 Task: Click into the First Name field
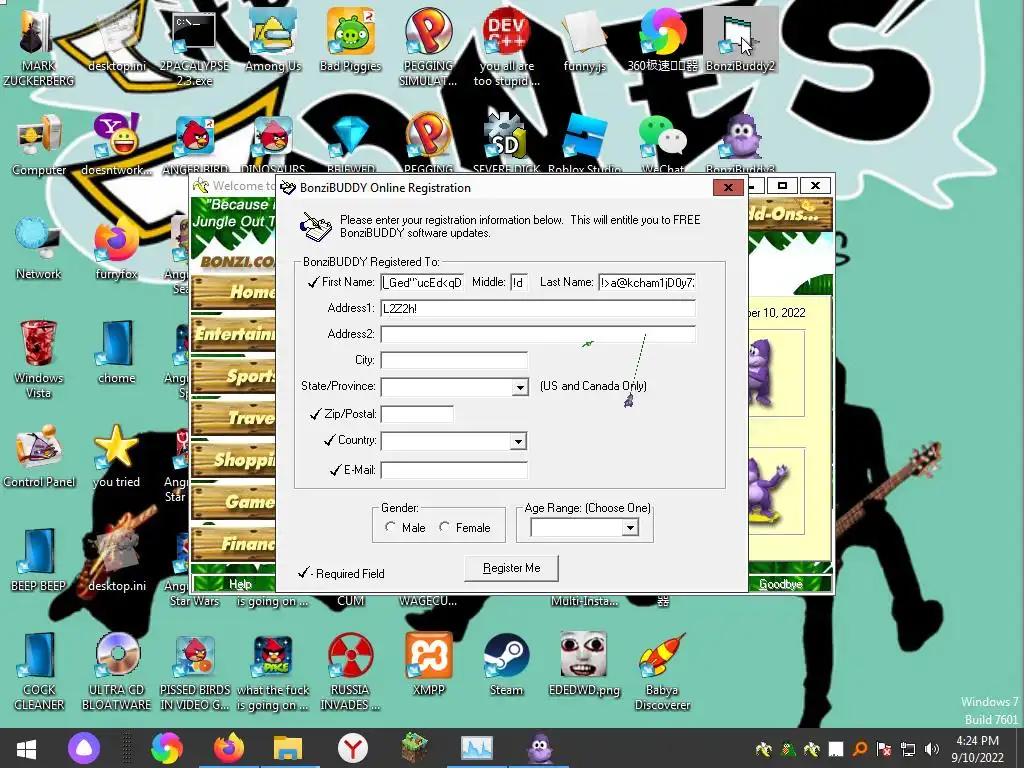[x=423, y=282]
